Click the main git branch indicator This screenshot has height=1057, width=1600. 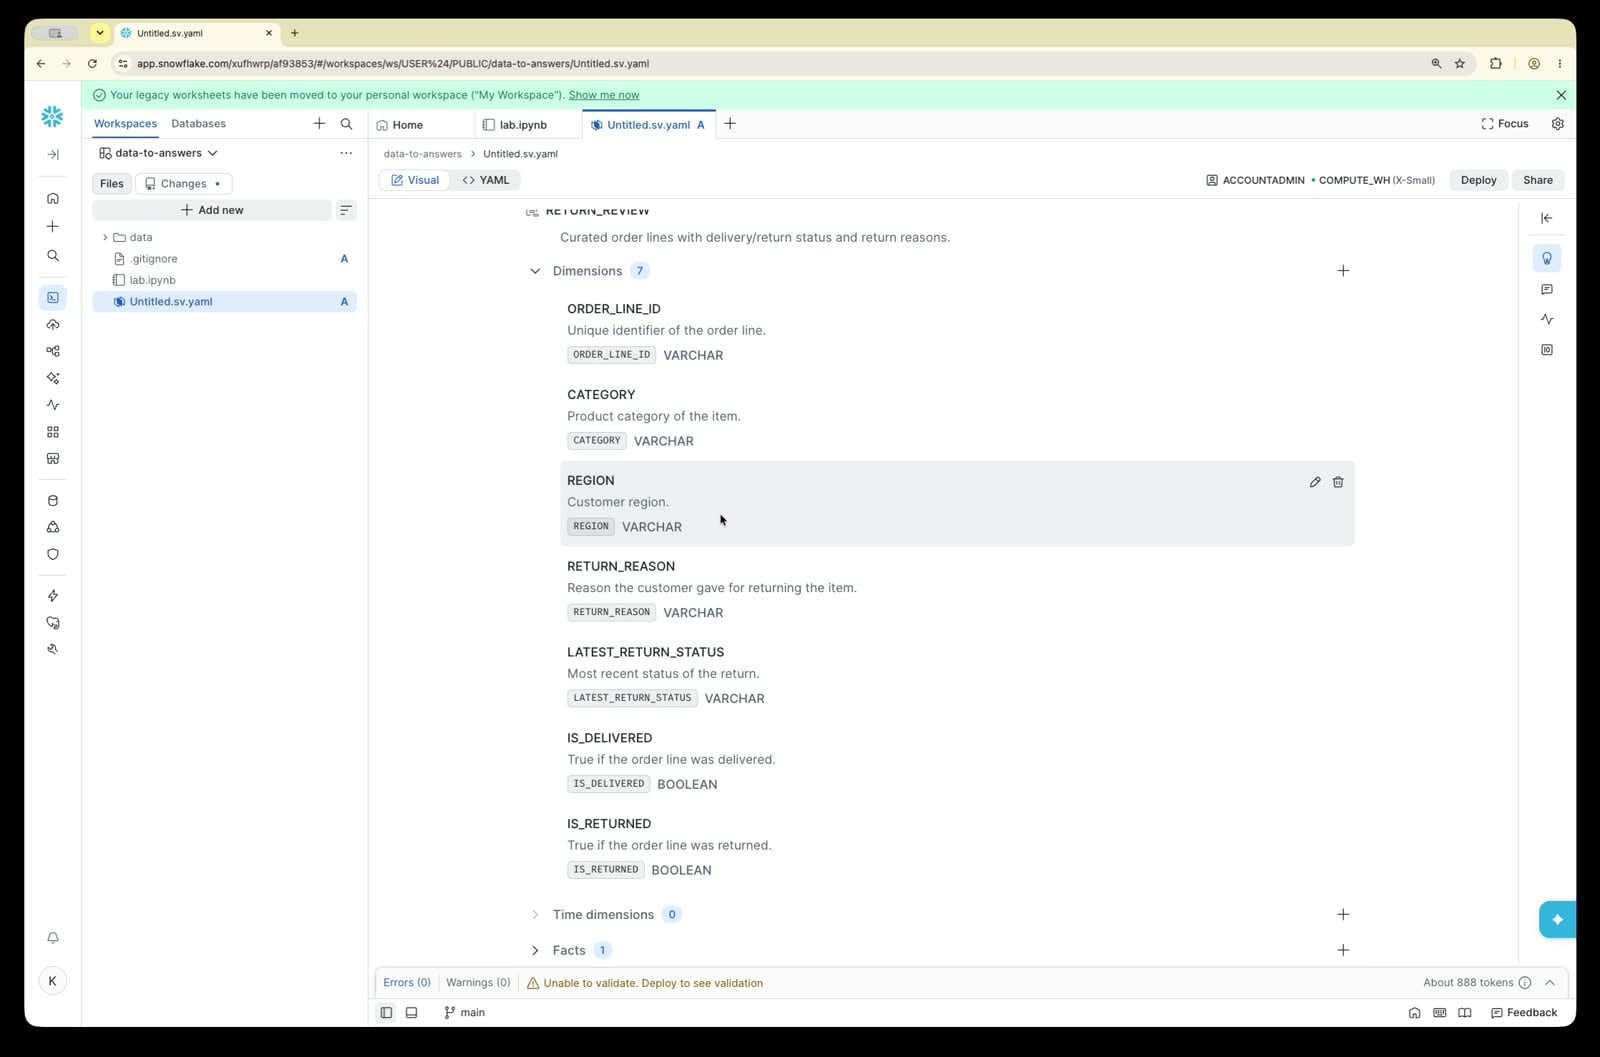click(464, 1012)
